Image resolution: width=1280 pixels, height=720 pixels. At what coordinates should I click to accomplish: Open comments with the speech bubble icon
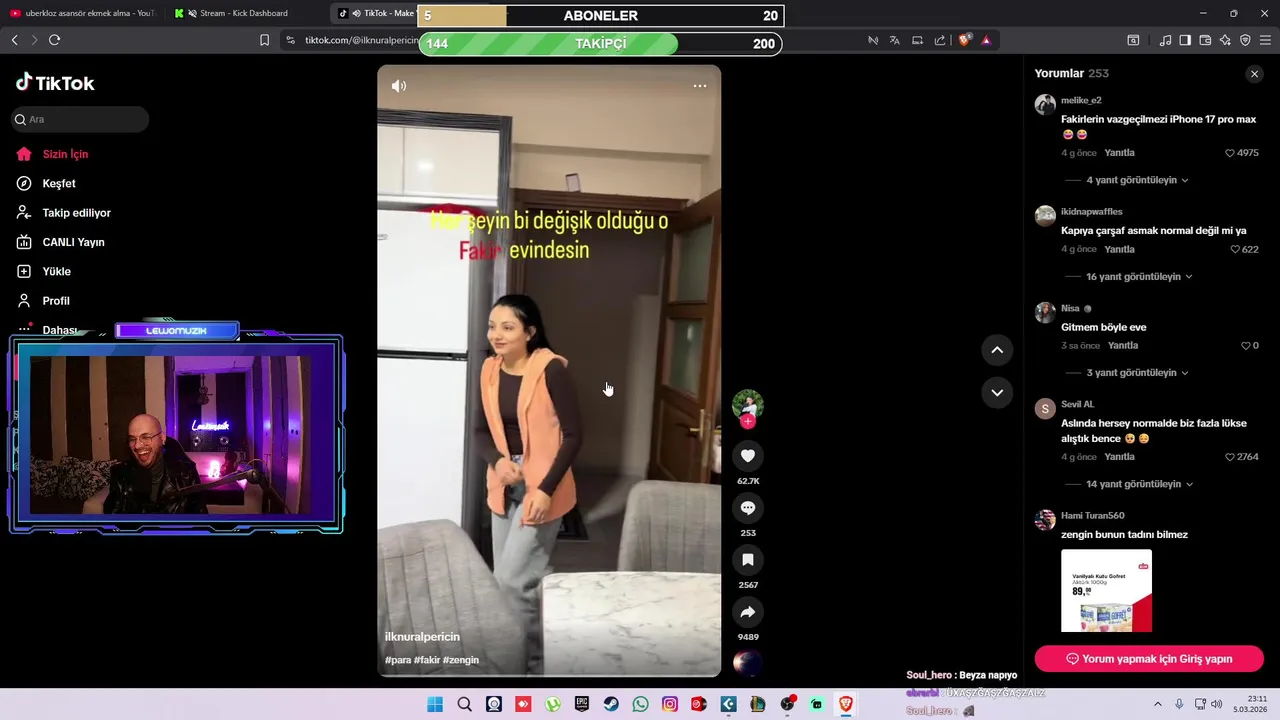click(x=748, y=508)
